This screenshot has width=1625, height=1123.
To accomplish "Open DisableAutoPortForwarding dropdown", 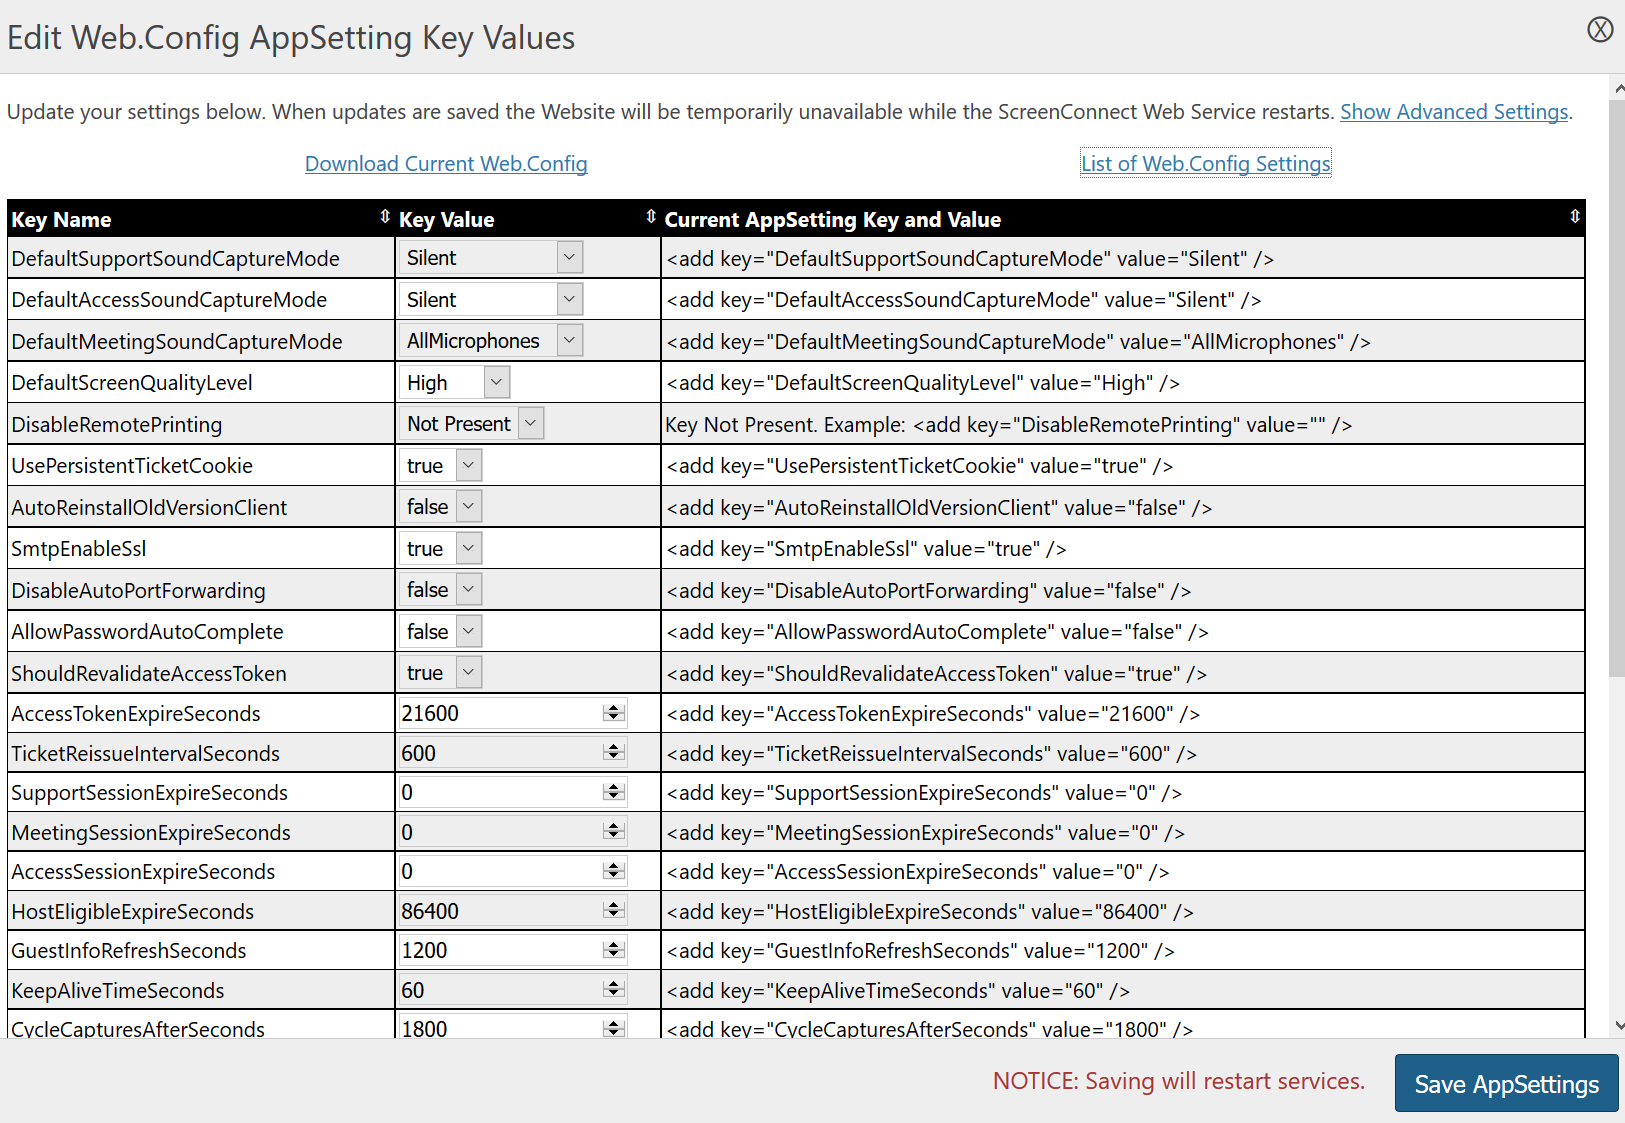I will [441, 590].
